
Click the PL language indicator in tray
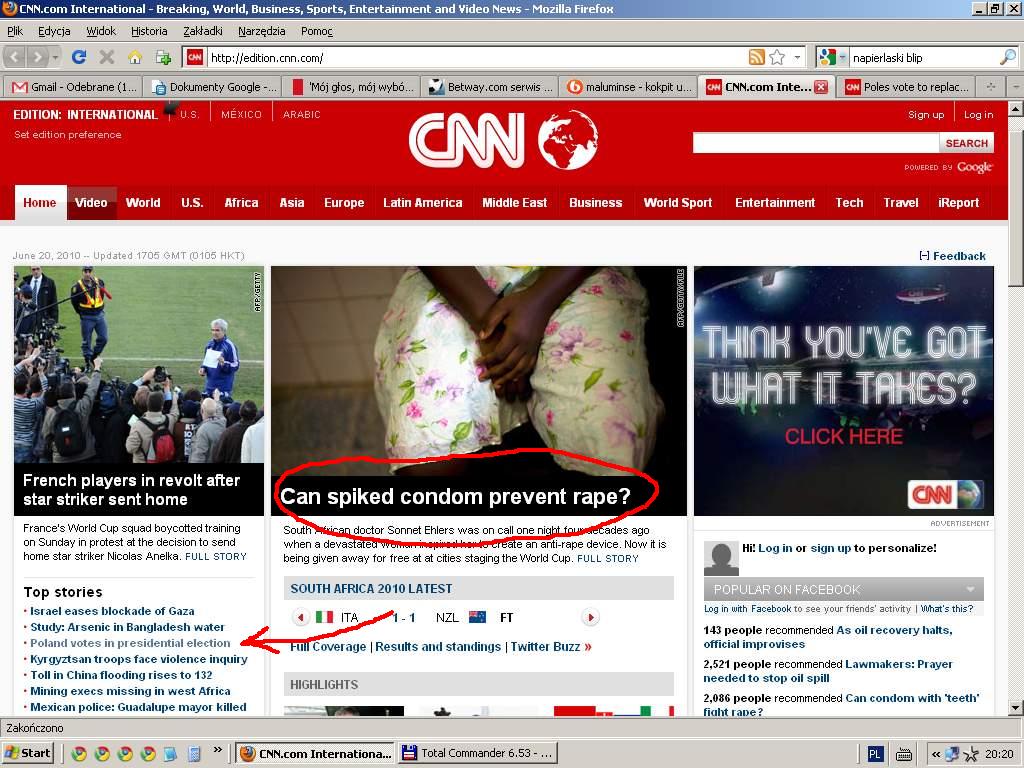coord(874,754)
